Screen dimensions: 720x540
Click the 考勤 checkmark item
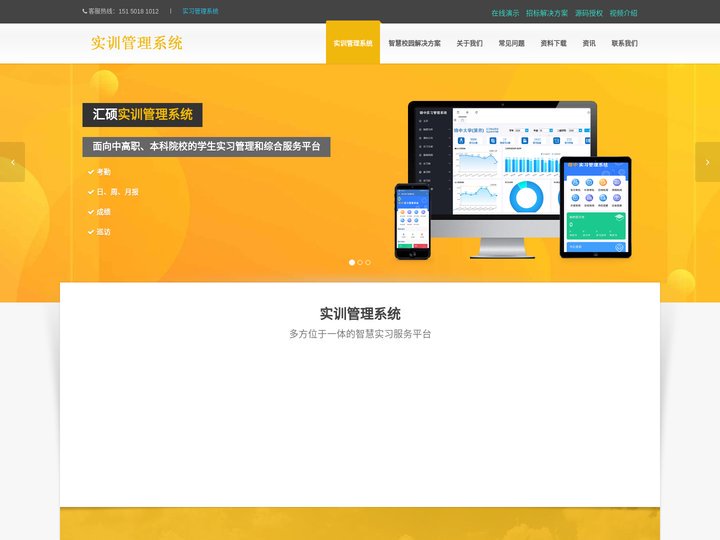pyautogui.click(x=99, y=172)
